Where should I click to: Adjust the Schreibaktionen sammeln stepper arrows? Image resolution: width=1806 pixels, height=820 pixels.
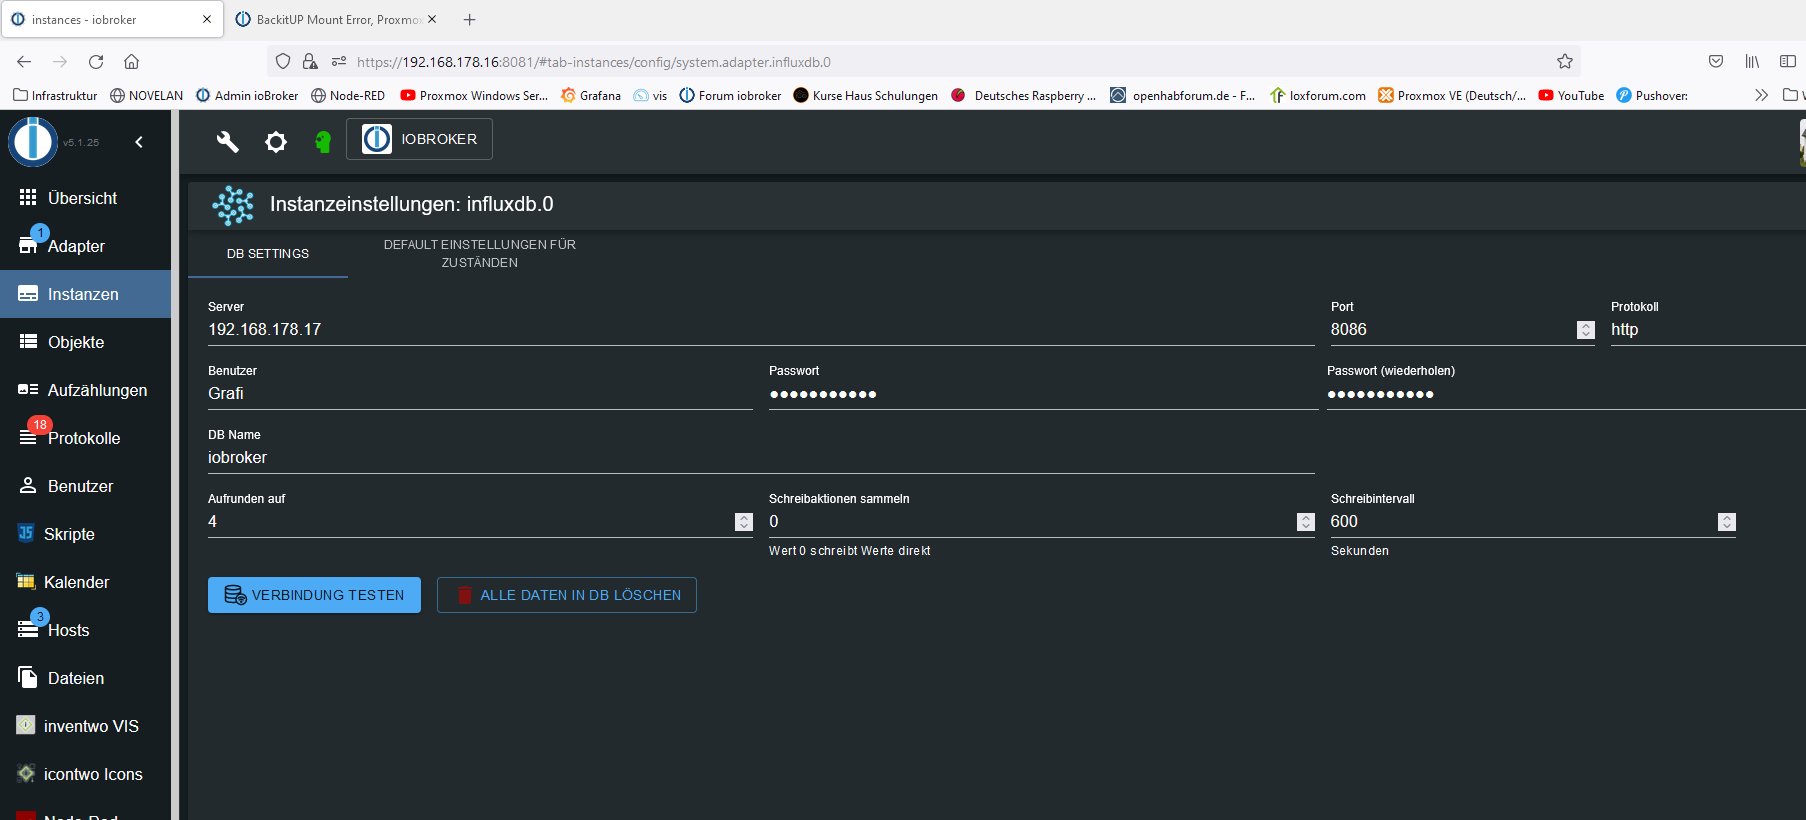pyautogui.click(x=1306, y=522)
